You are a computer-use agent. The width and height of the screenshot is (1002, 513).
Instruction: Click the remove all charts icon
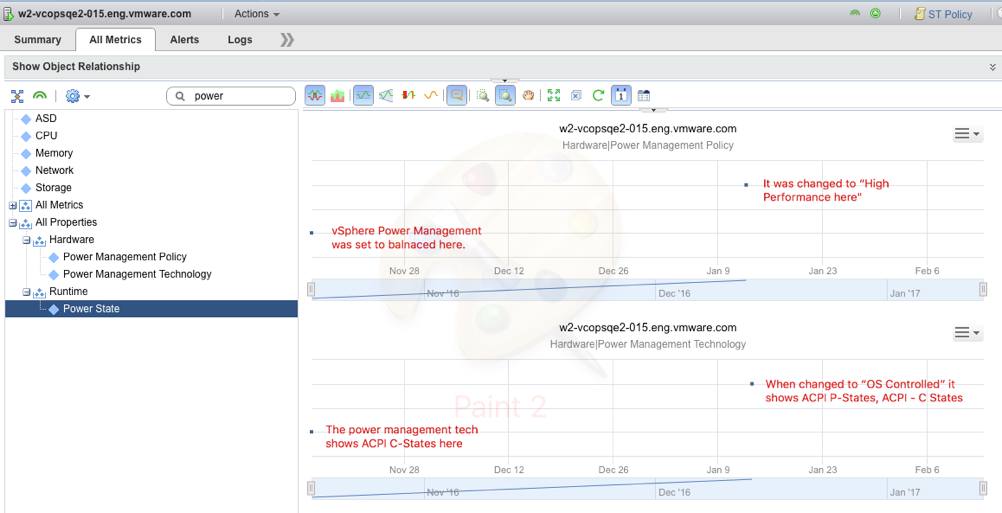tap(576, 96)
